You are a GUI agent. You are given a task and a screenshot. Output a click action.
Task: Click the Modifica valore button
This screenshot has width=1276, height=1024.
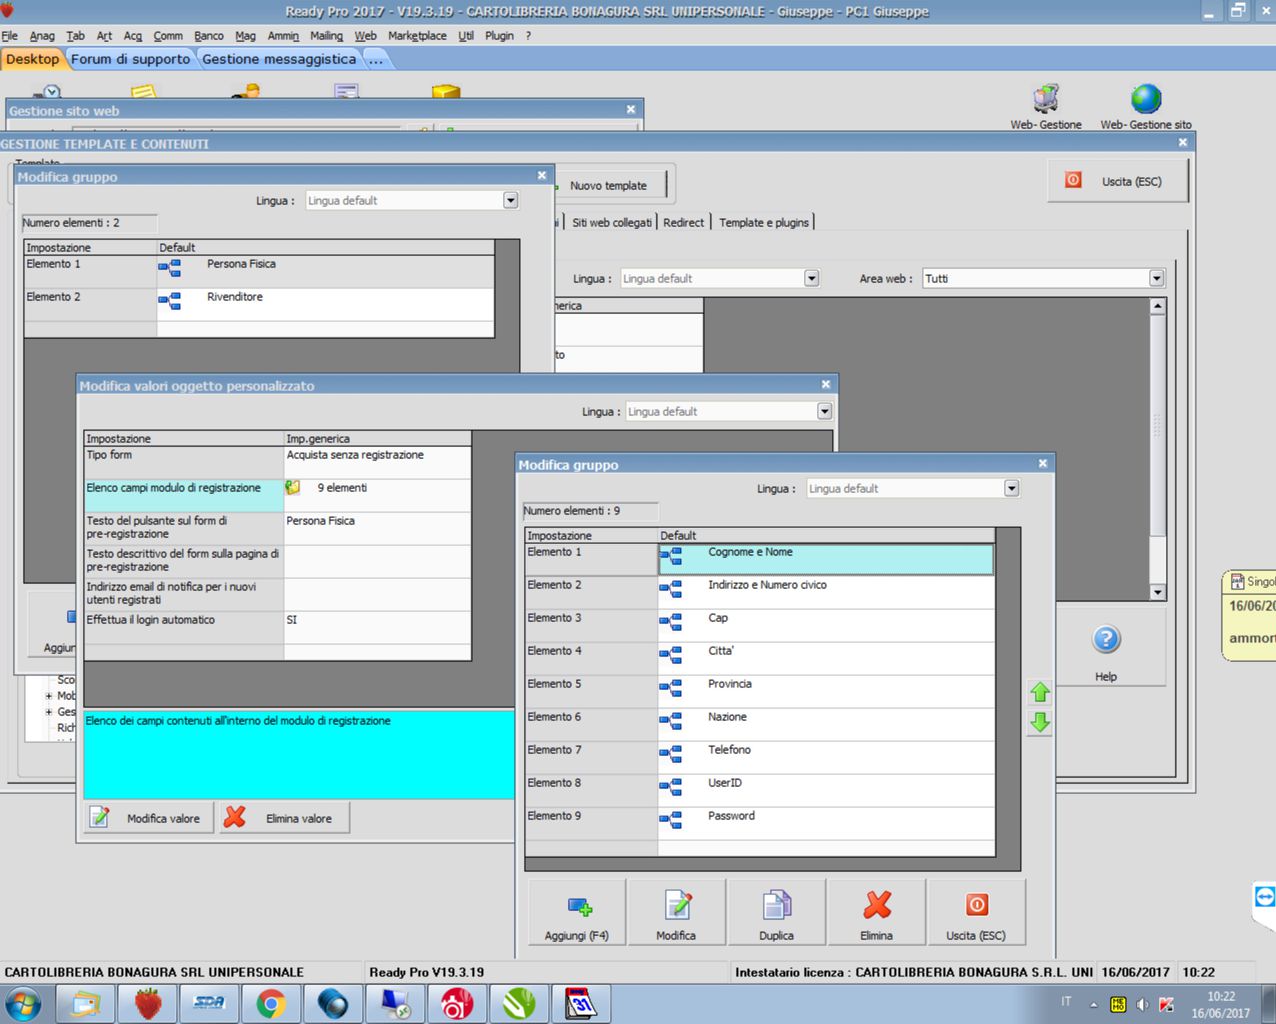pyautogui.click(x=149, y=818)
